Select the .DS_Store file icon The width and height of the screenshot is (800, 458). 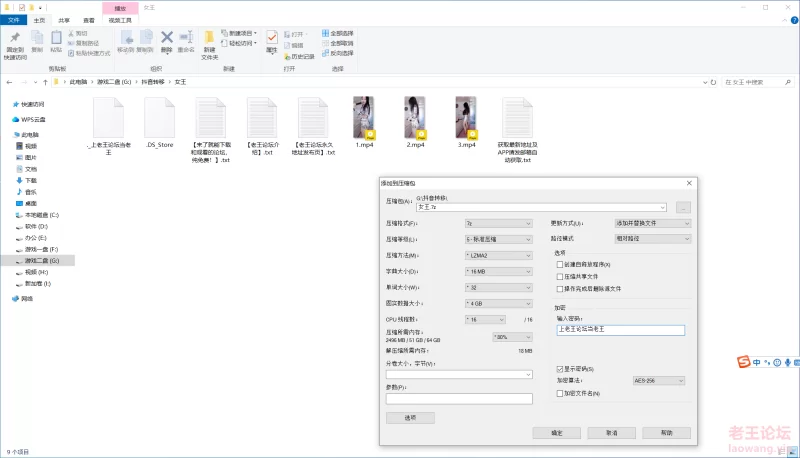(x=160, y=118)
